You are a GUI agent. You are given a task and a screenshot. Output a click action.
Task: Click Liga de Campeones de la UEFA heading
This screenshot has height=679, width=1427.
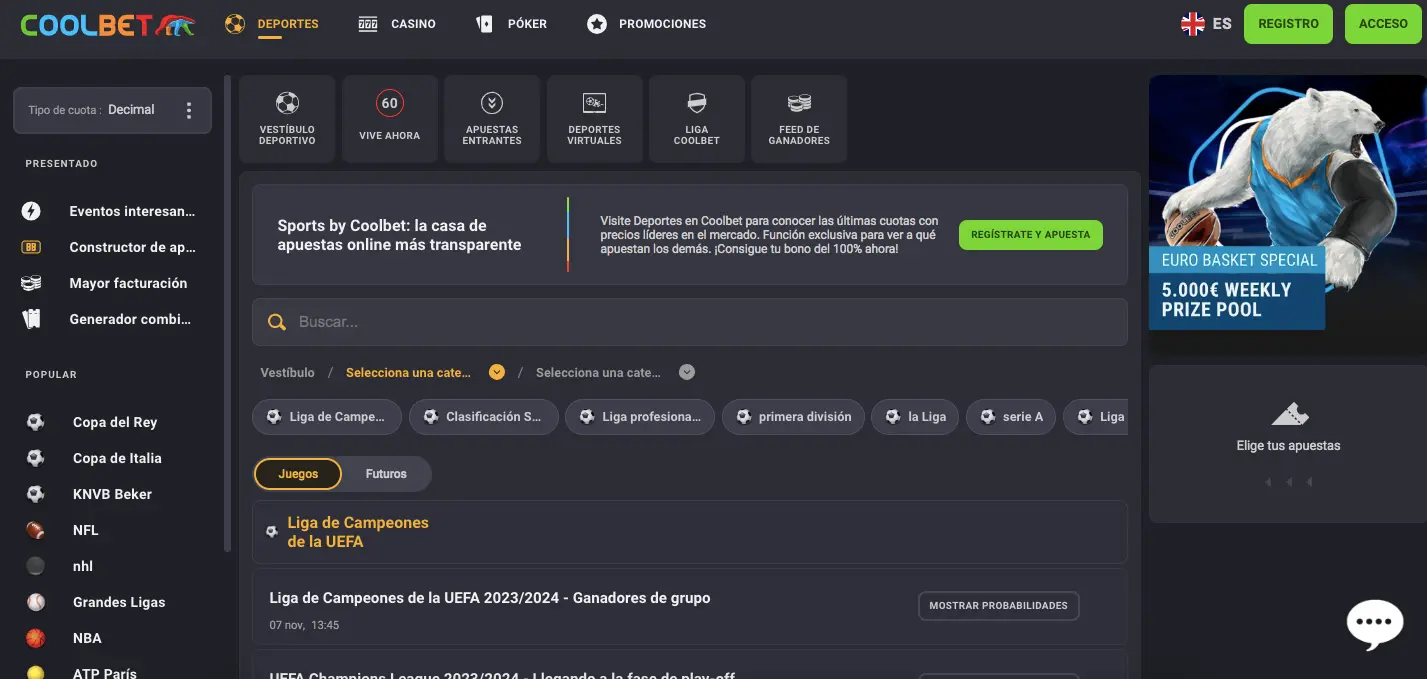pos(358,532)
